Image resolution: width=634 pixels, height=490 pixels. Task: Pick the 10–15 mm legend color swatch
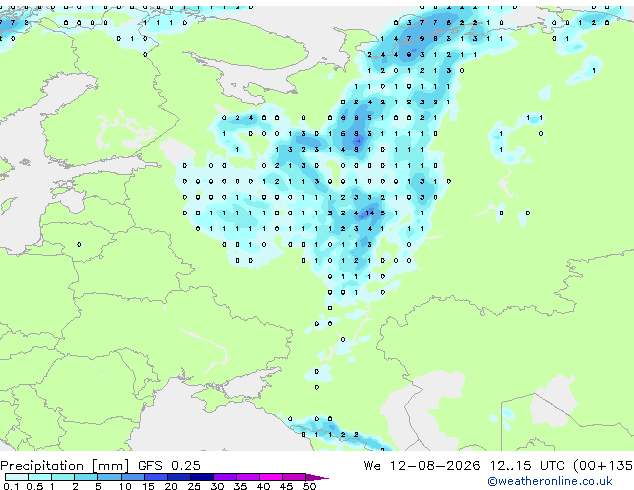pyautogui.click(x=132, y=477)
